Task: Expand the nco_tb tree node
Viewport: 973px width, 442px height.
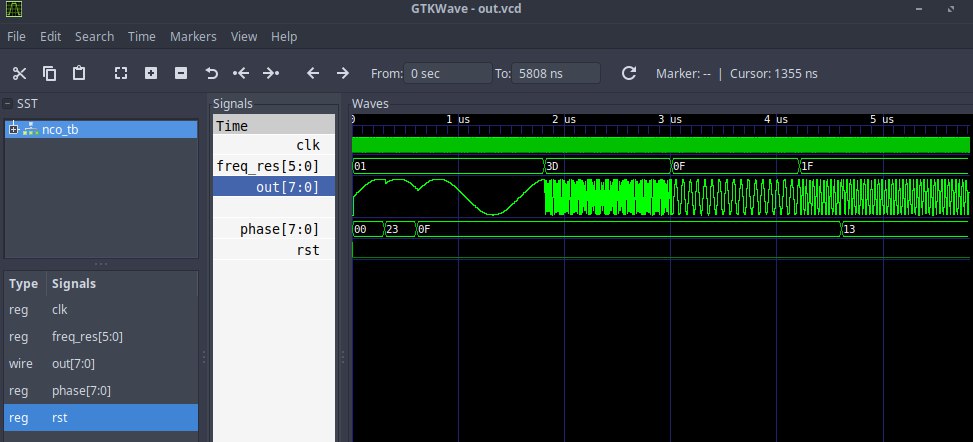Action: 14,129
